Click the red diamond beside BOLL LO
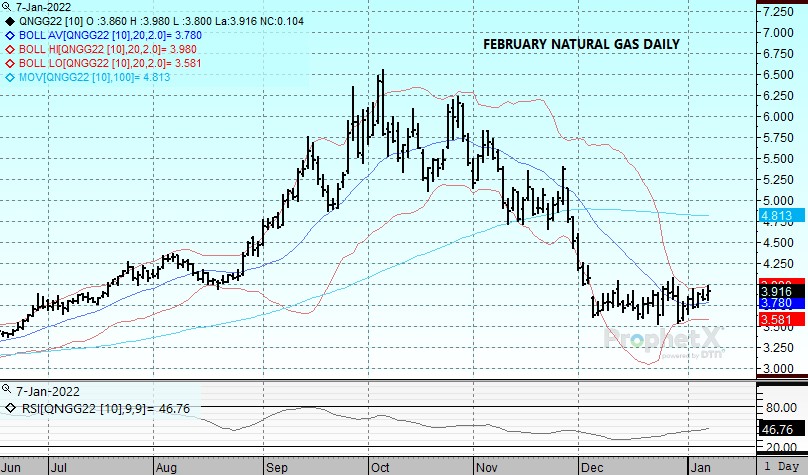 coord(9,62)
